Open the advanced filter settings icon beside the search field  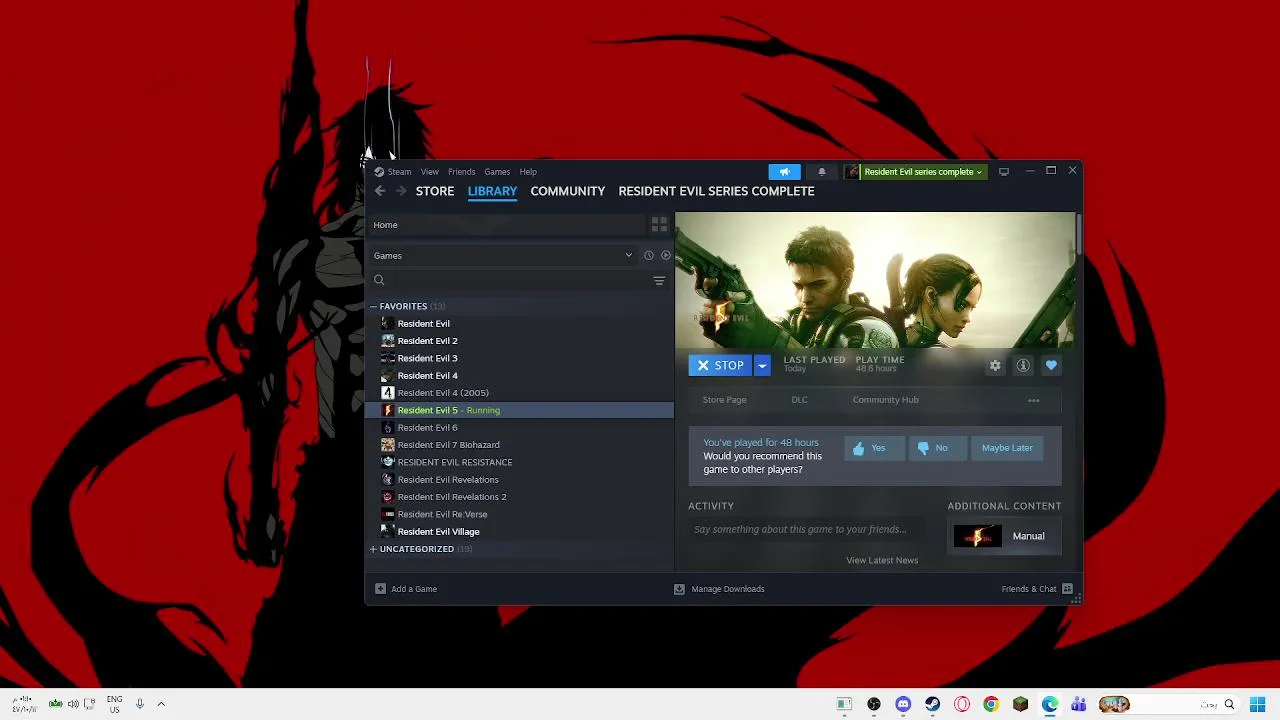pyautogui.click(x=659, y=281)
